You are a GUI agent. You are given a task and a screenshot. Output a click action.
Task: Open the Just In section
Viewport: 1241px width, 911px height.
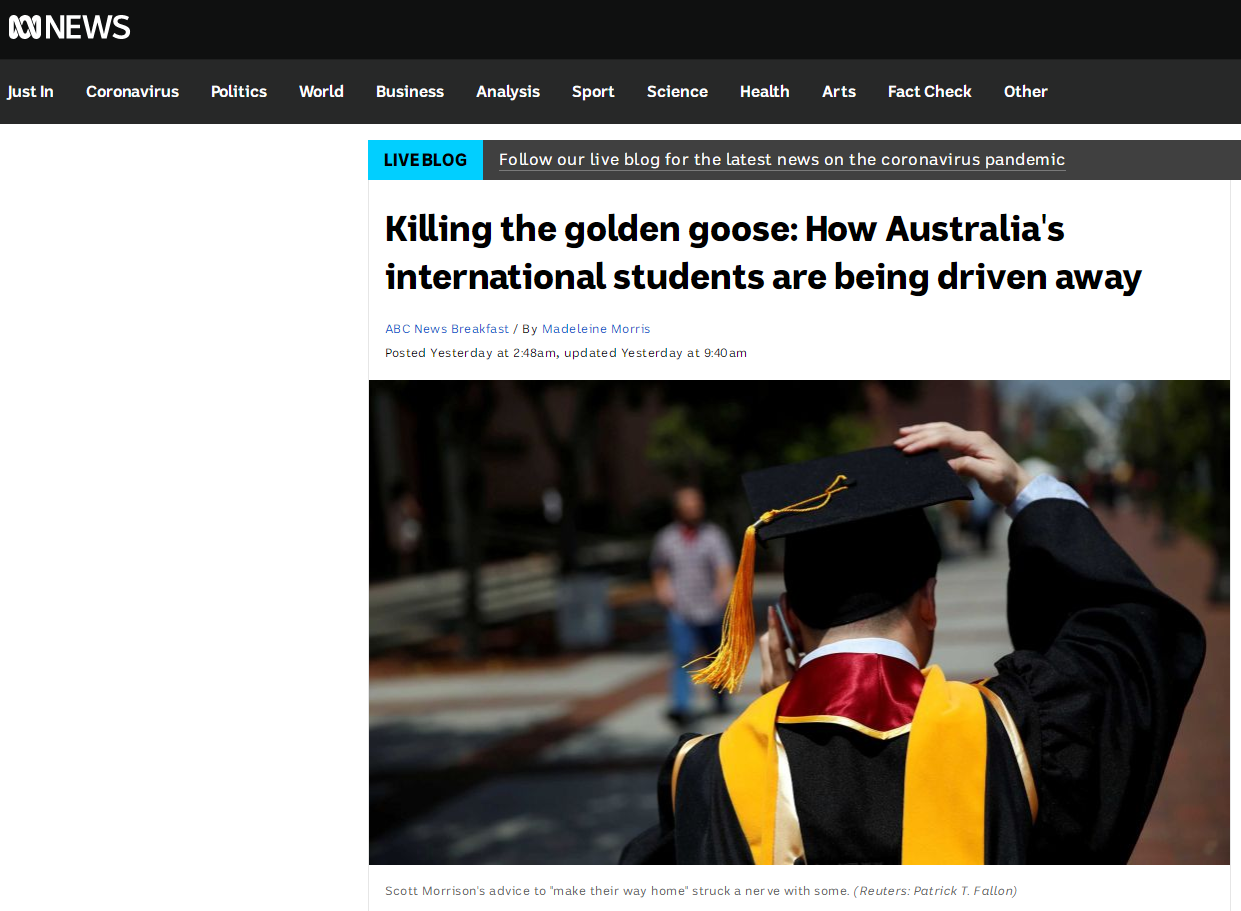click(x=30, y=91)
